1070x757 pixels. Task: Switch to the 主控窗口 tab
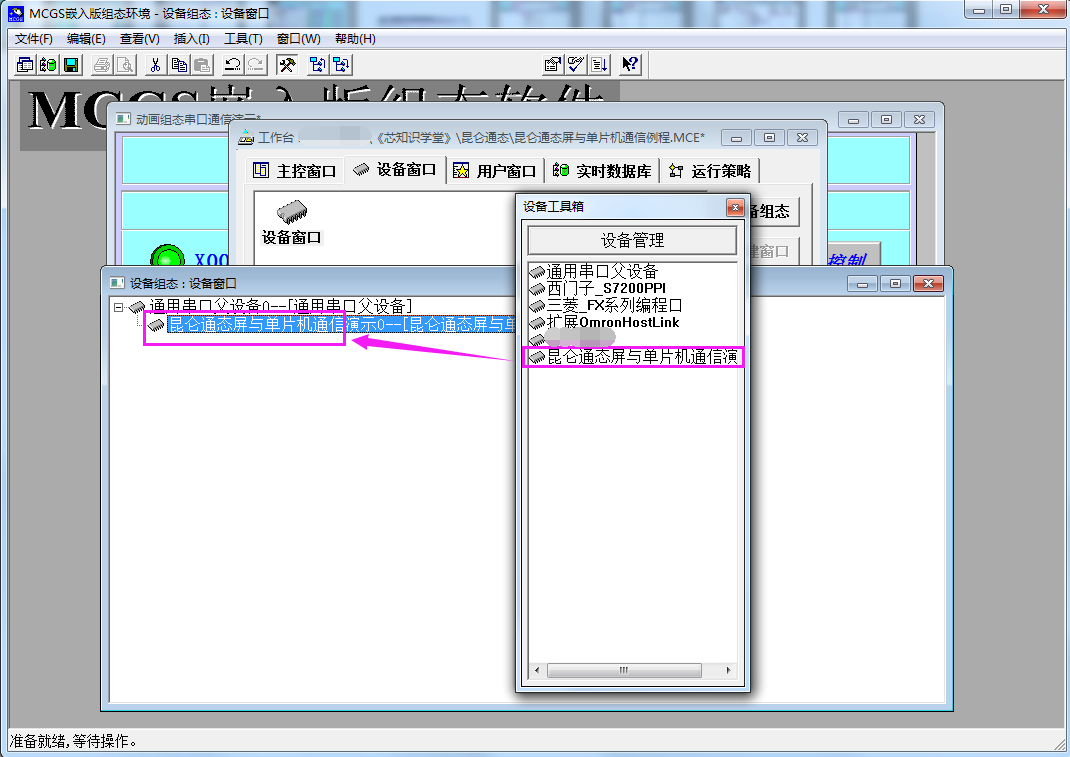click(294, 171)
